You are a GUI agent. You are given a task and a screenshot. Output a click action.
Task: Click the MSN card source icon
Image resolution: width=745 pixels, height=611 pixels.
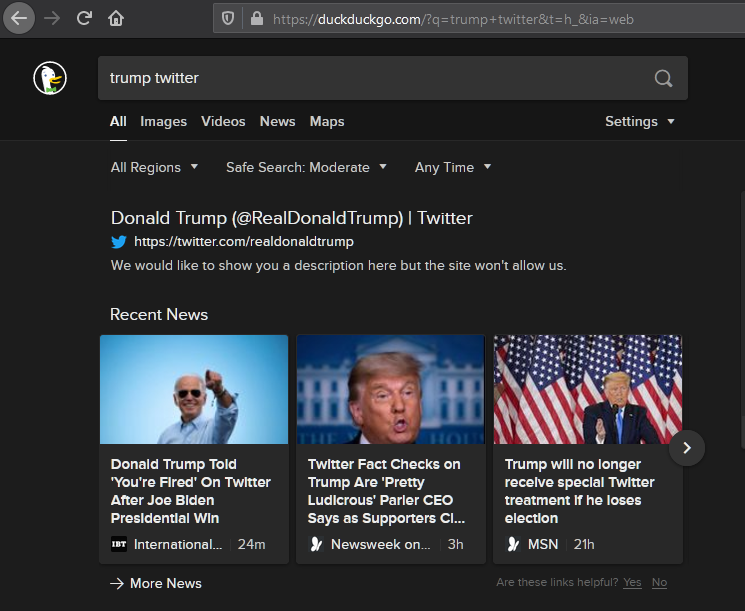513,544
